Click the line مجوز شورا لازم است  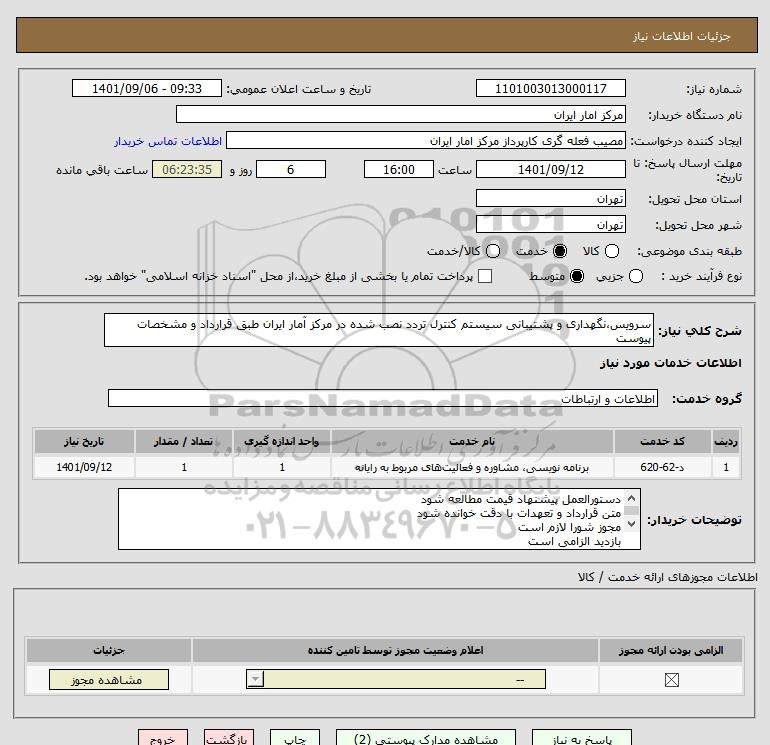point(569,527)
